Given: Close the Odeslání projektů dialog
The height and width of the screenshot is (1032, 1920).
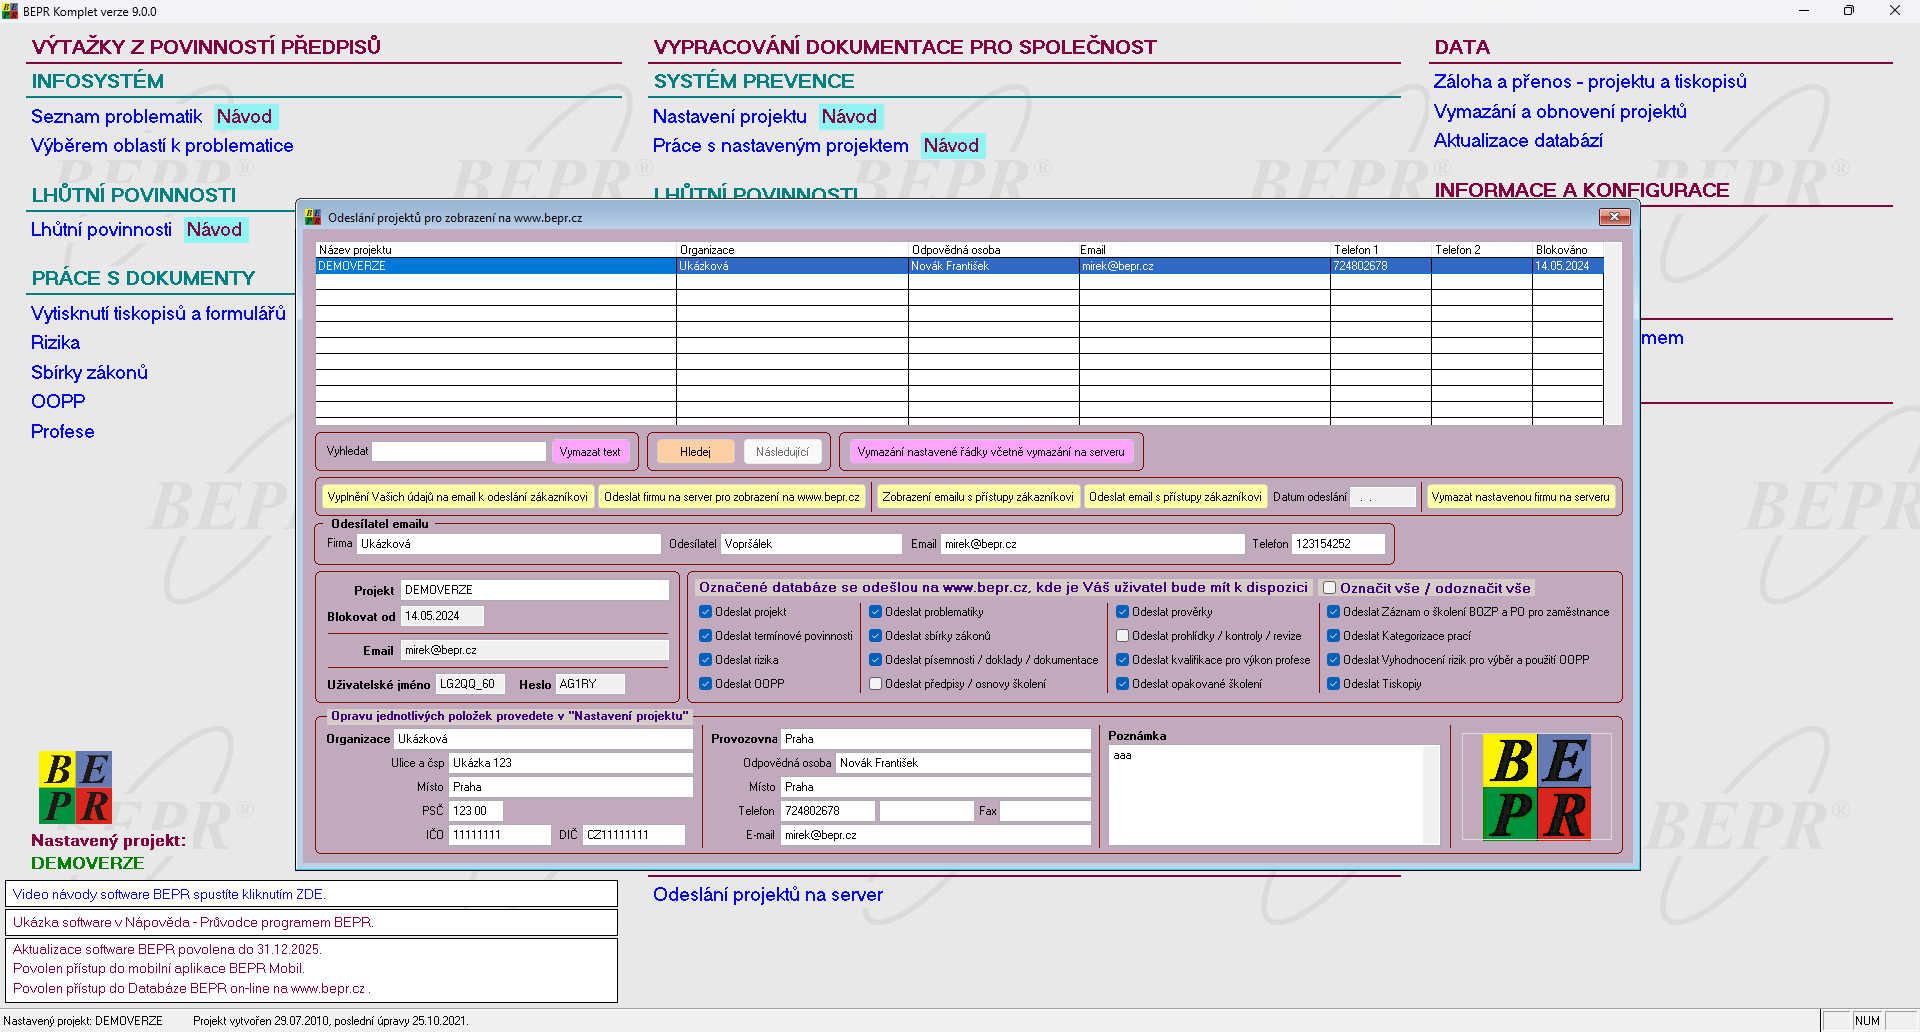Looking at the screenshot, I should [x=1614, y=217].
